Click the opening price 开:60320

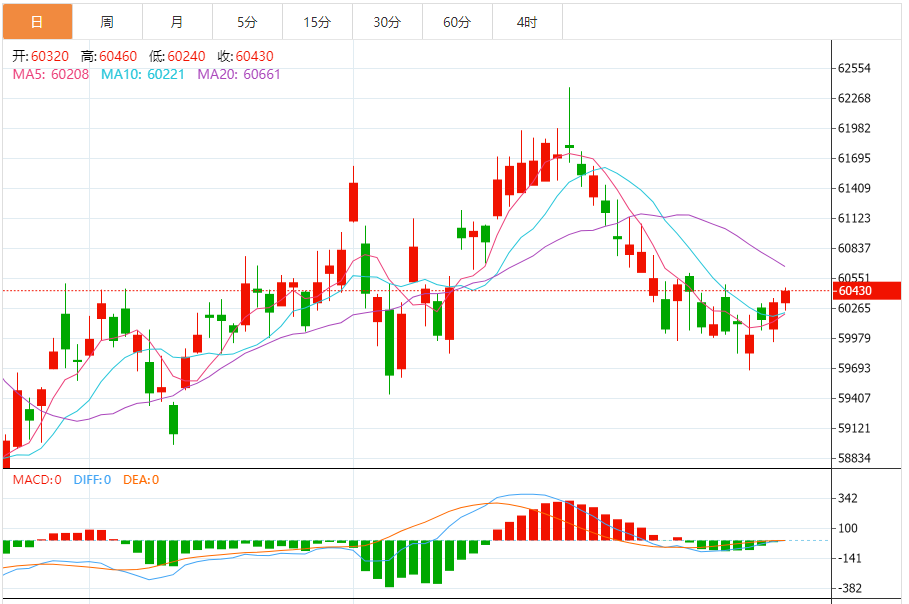click(41, 56)
